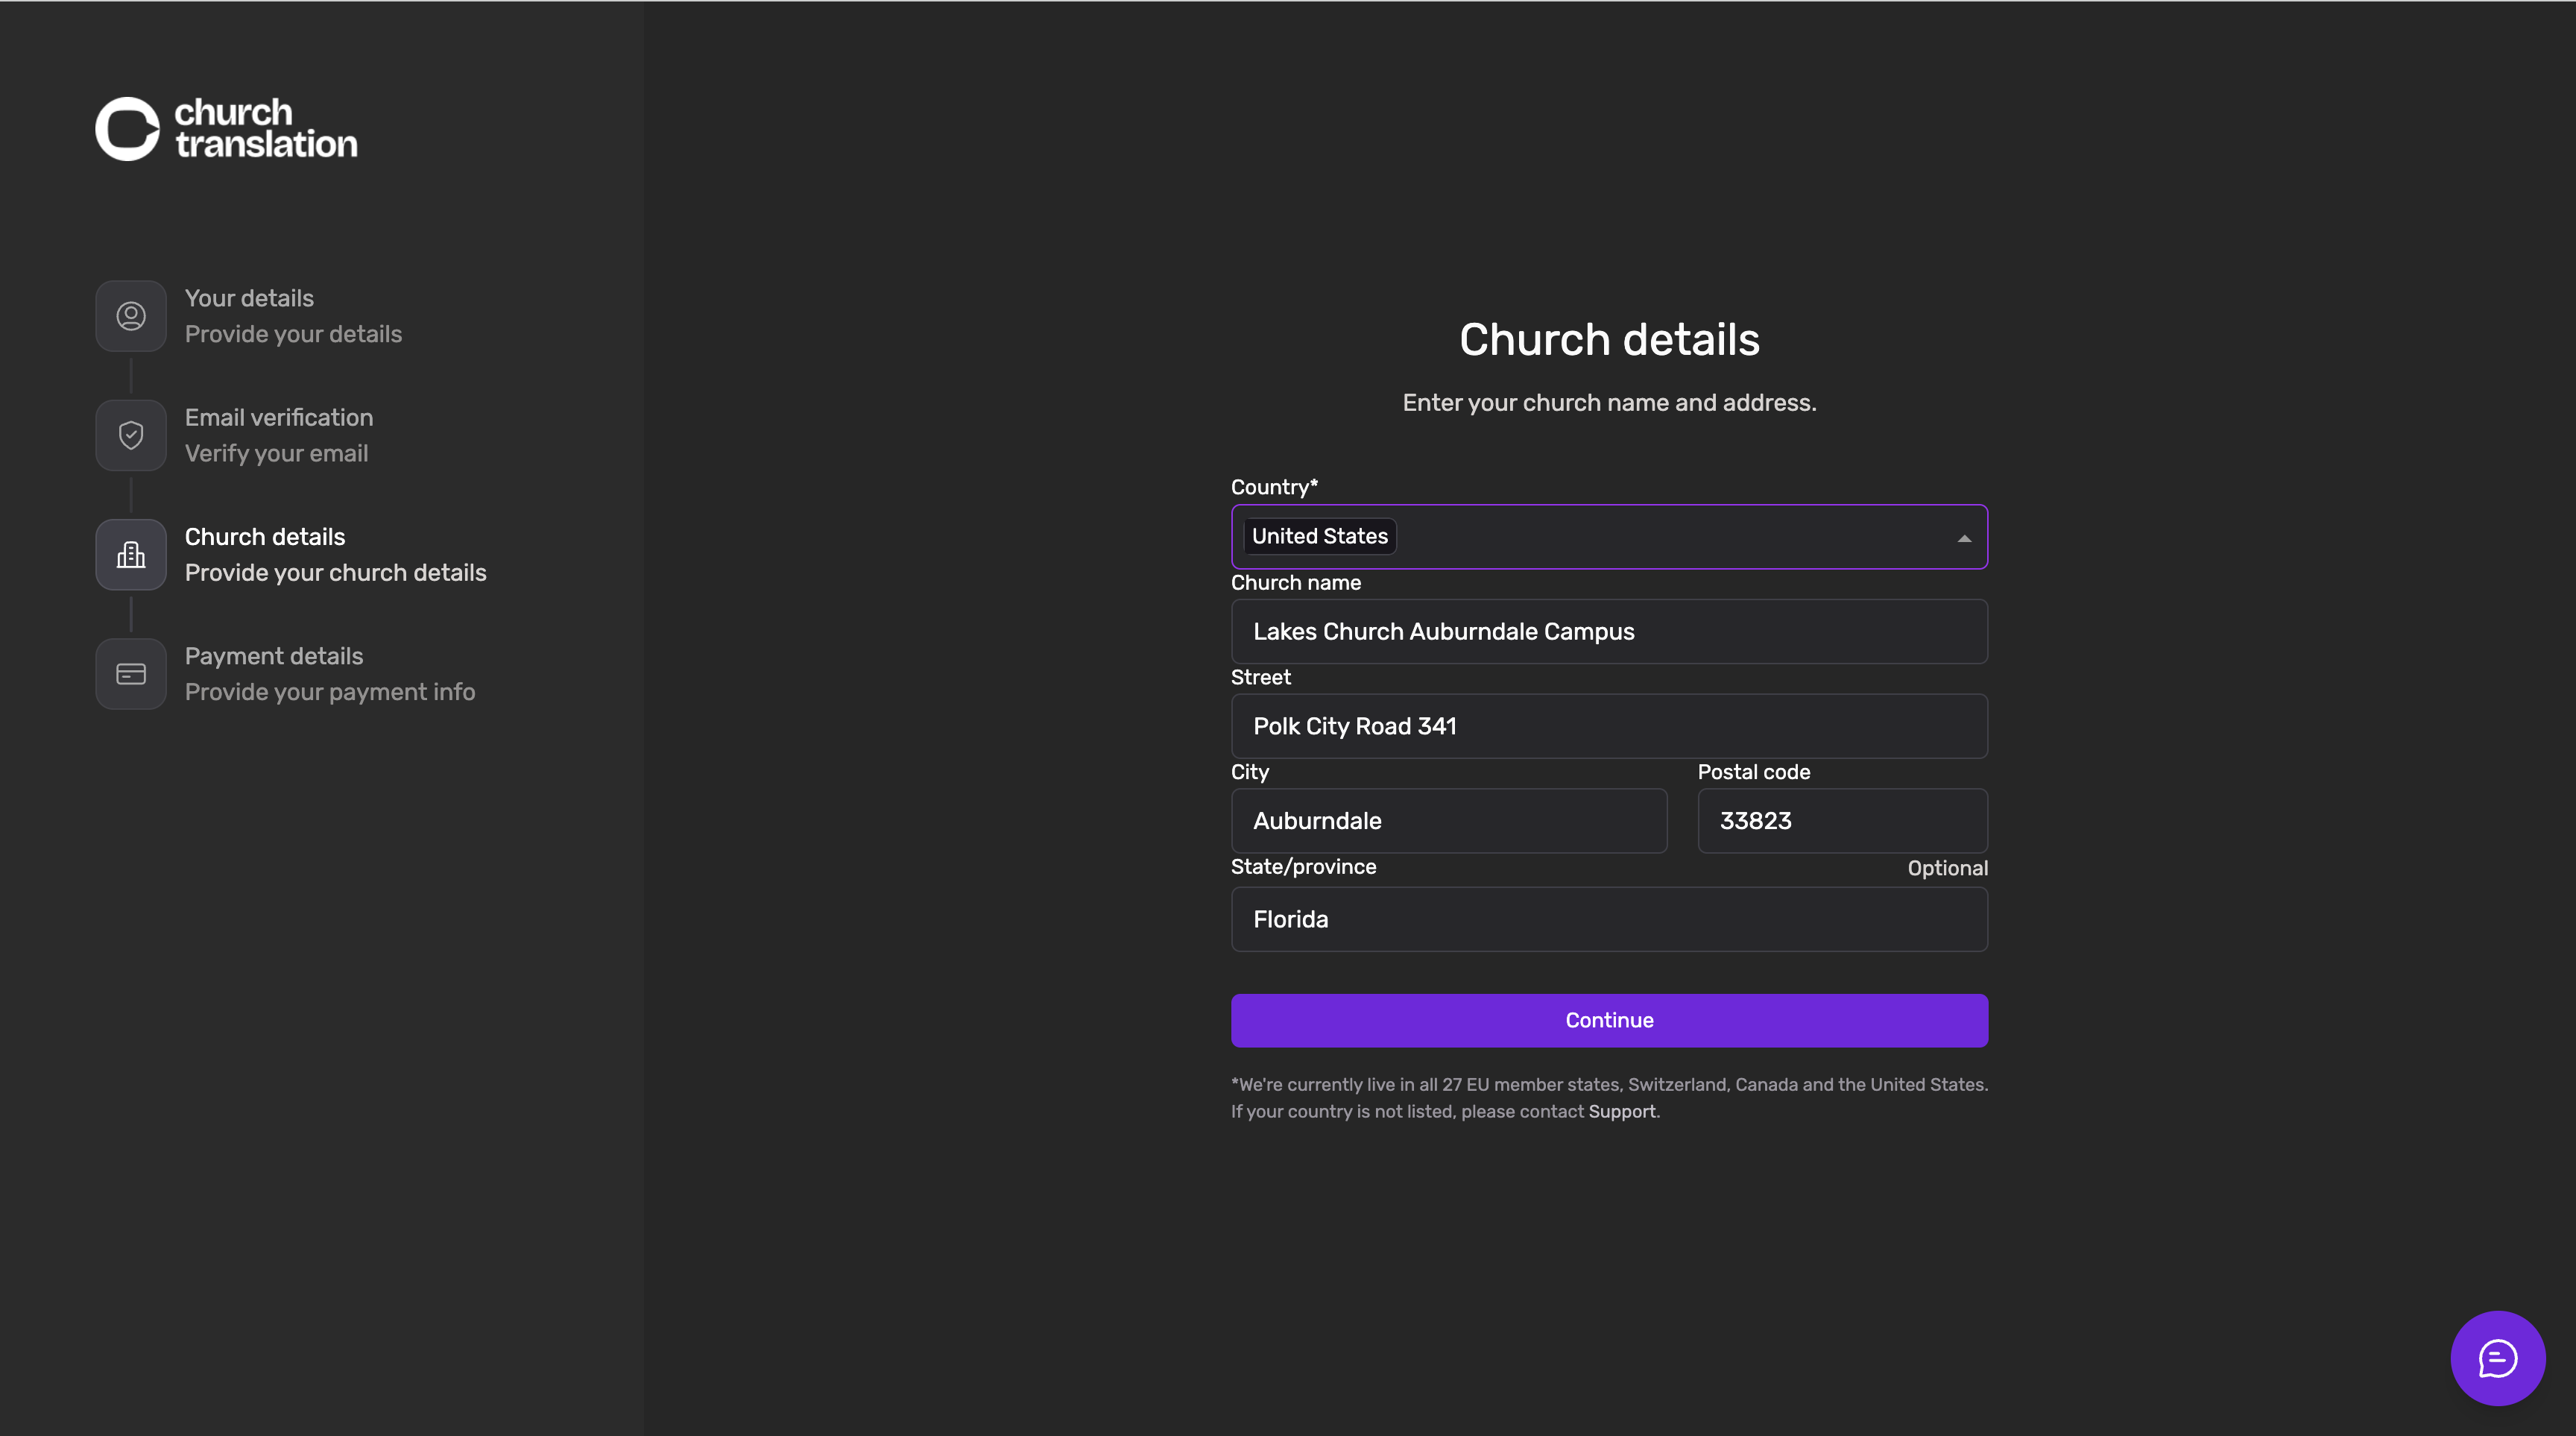Select the United States country chip

coord(1319,536)
